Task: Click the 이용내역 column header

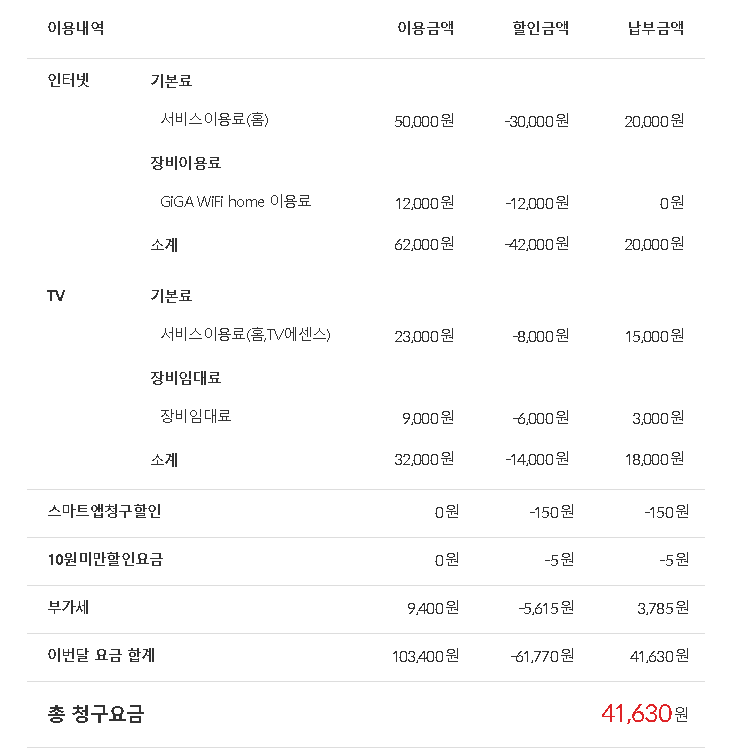Action: coord(75,28)
